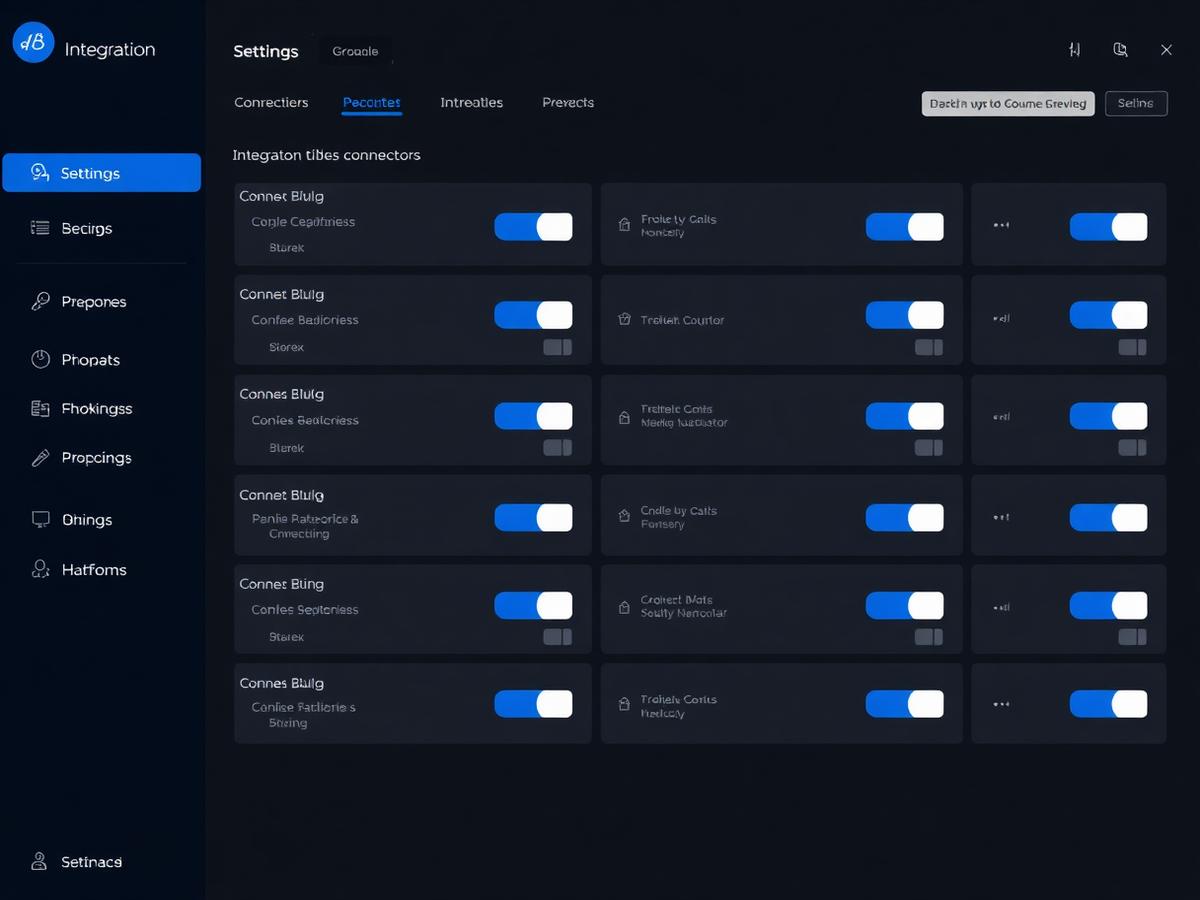
Task: Click the Dactin vyt to Coume Greviog button
Action: click(1008, 103)
